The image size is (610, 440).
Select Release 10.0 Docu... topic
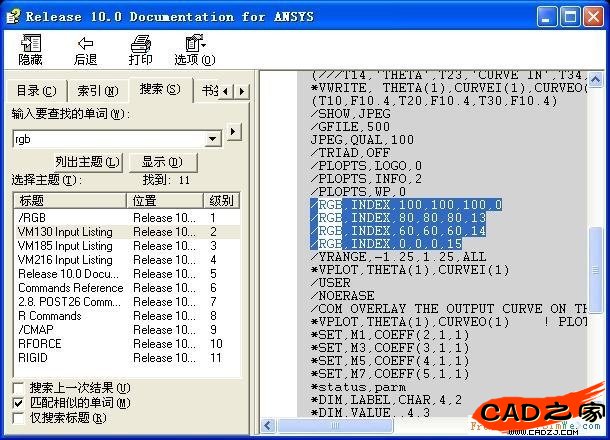(127, 274)
